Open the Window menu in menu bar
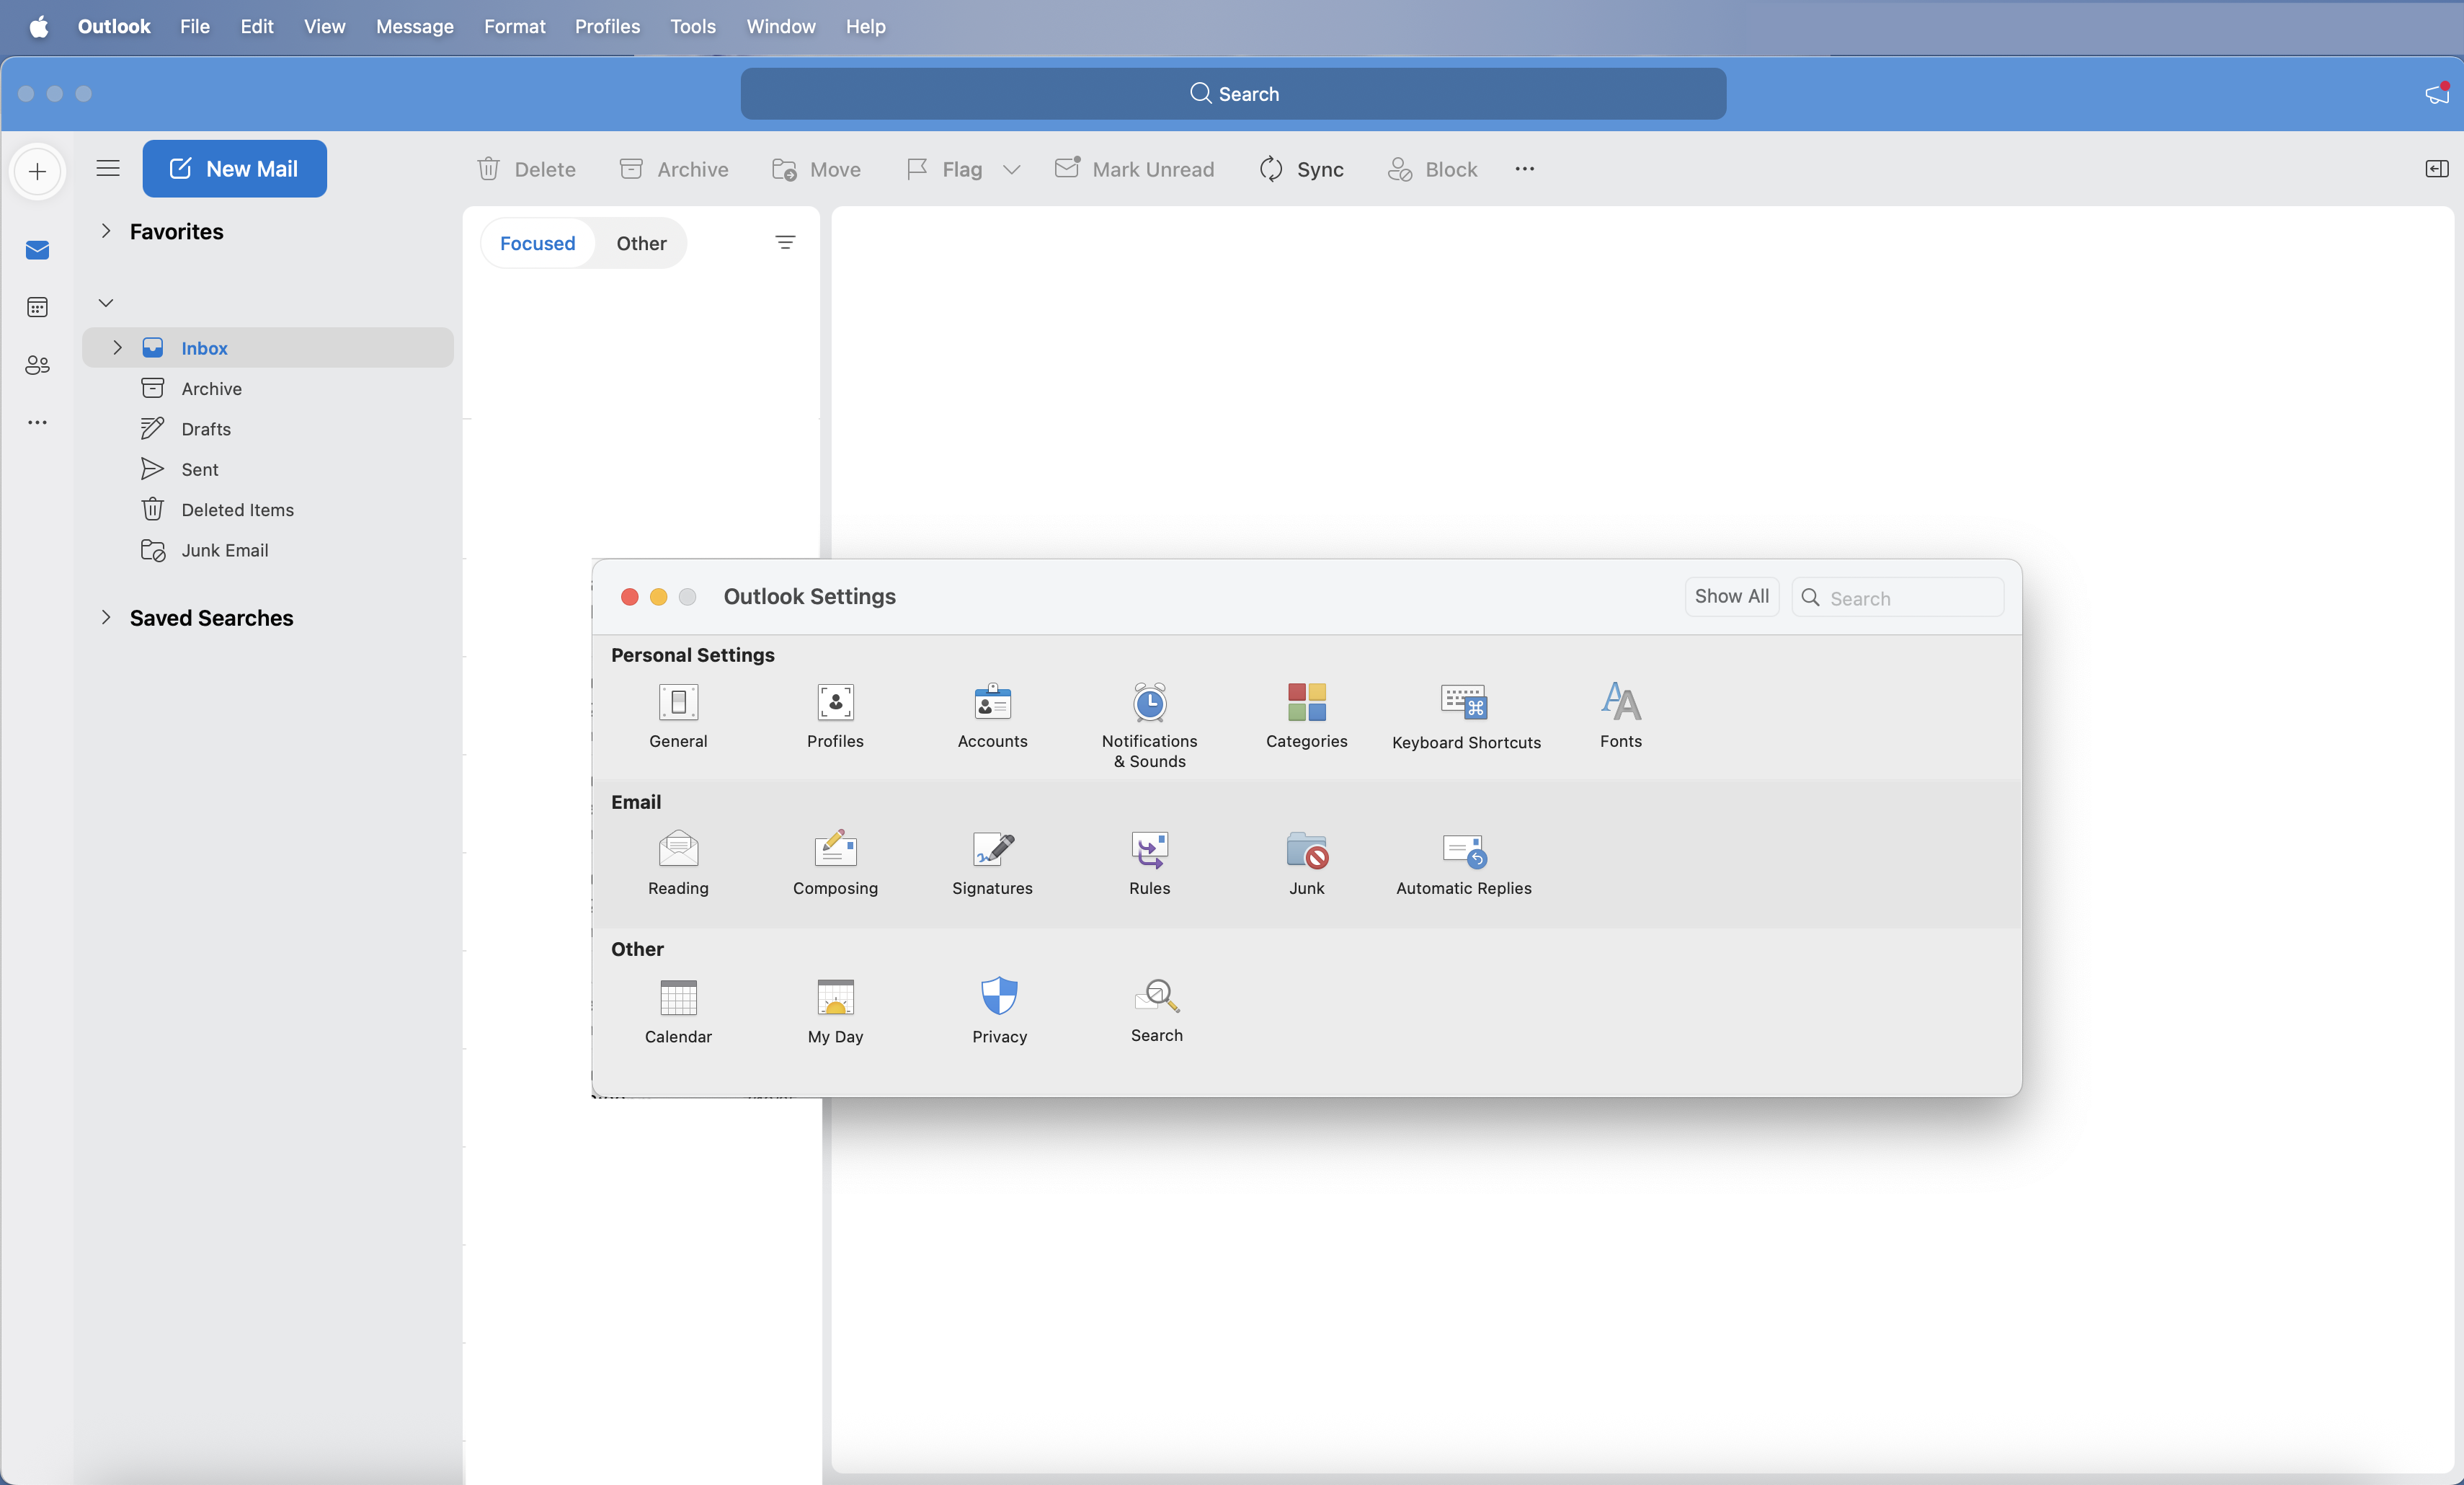2464x1485 pixels. pos(780,26)
